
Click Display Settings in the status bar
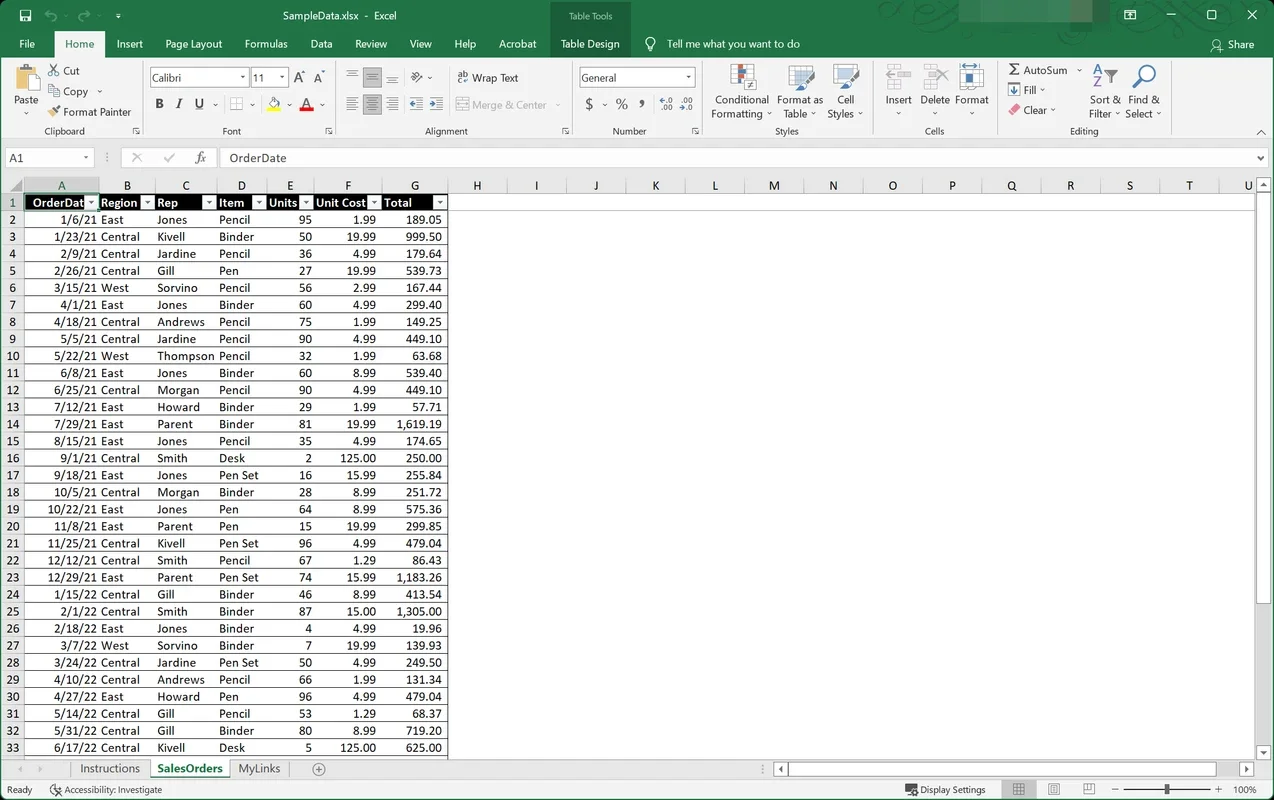[946, 789]
